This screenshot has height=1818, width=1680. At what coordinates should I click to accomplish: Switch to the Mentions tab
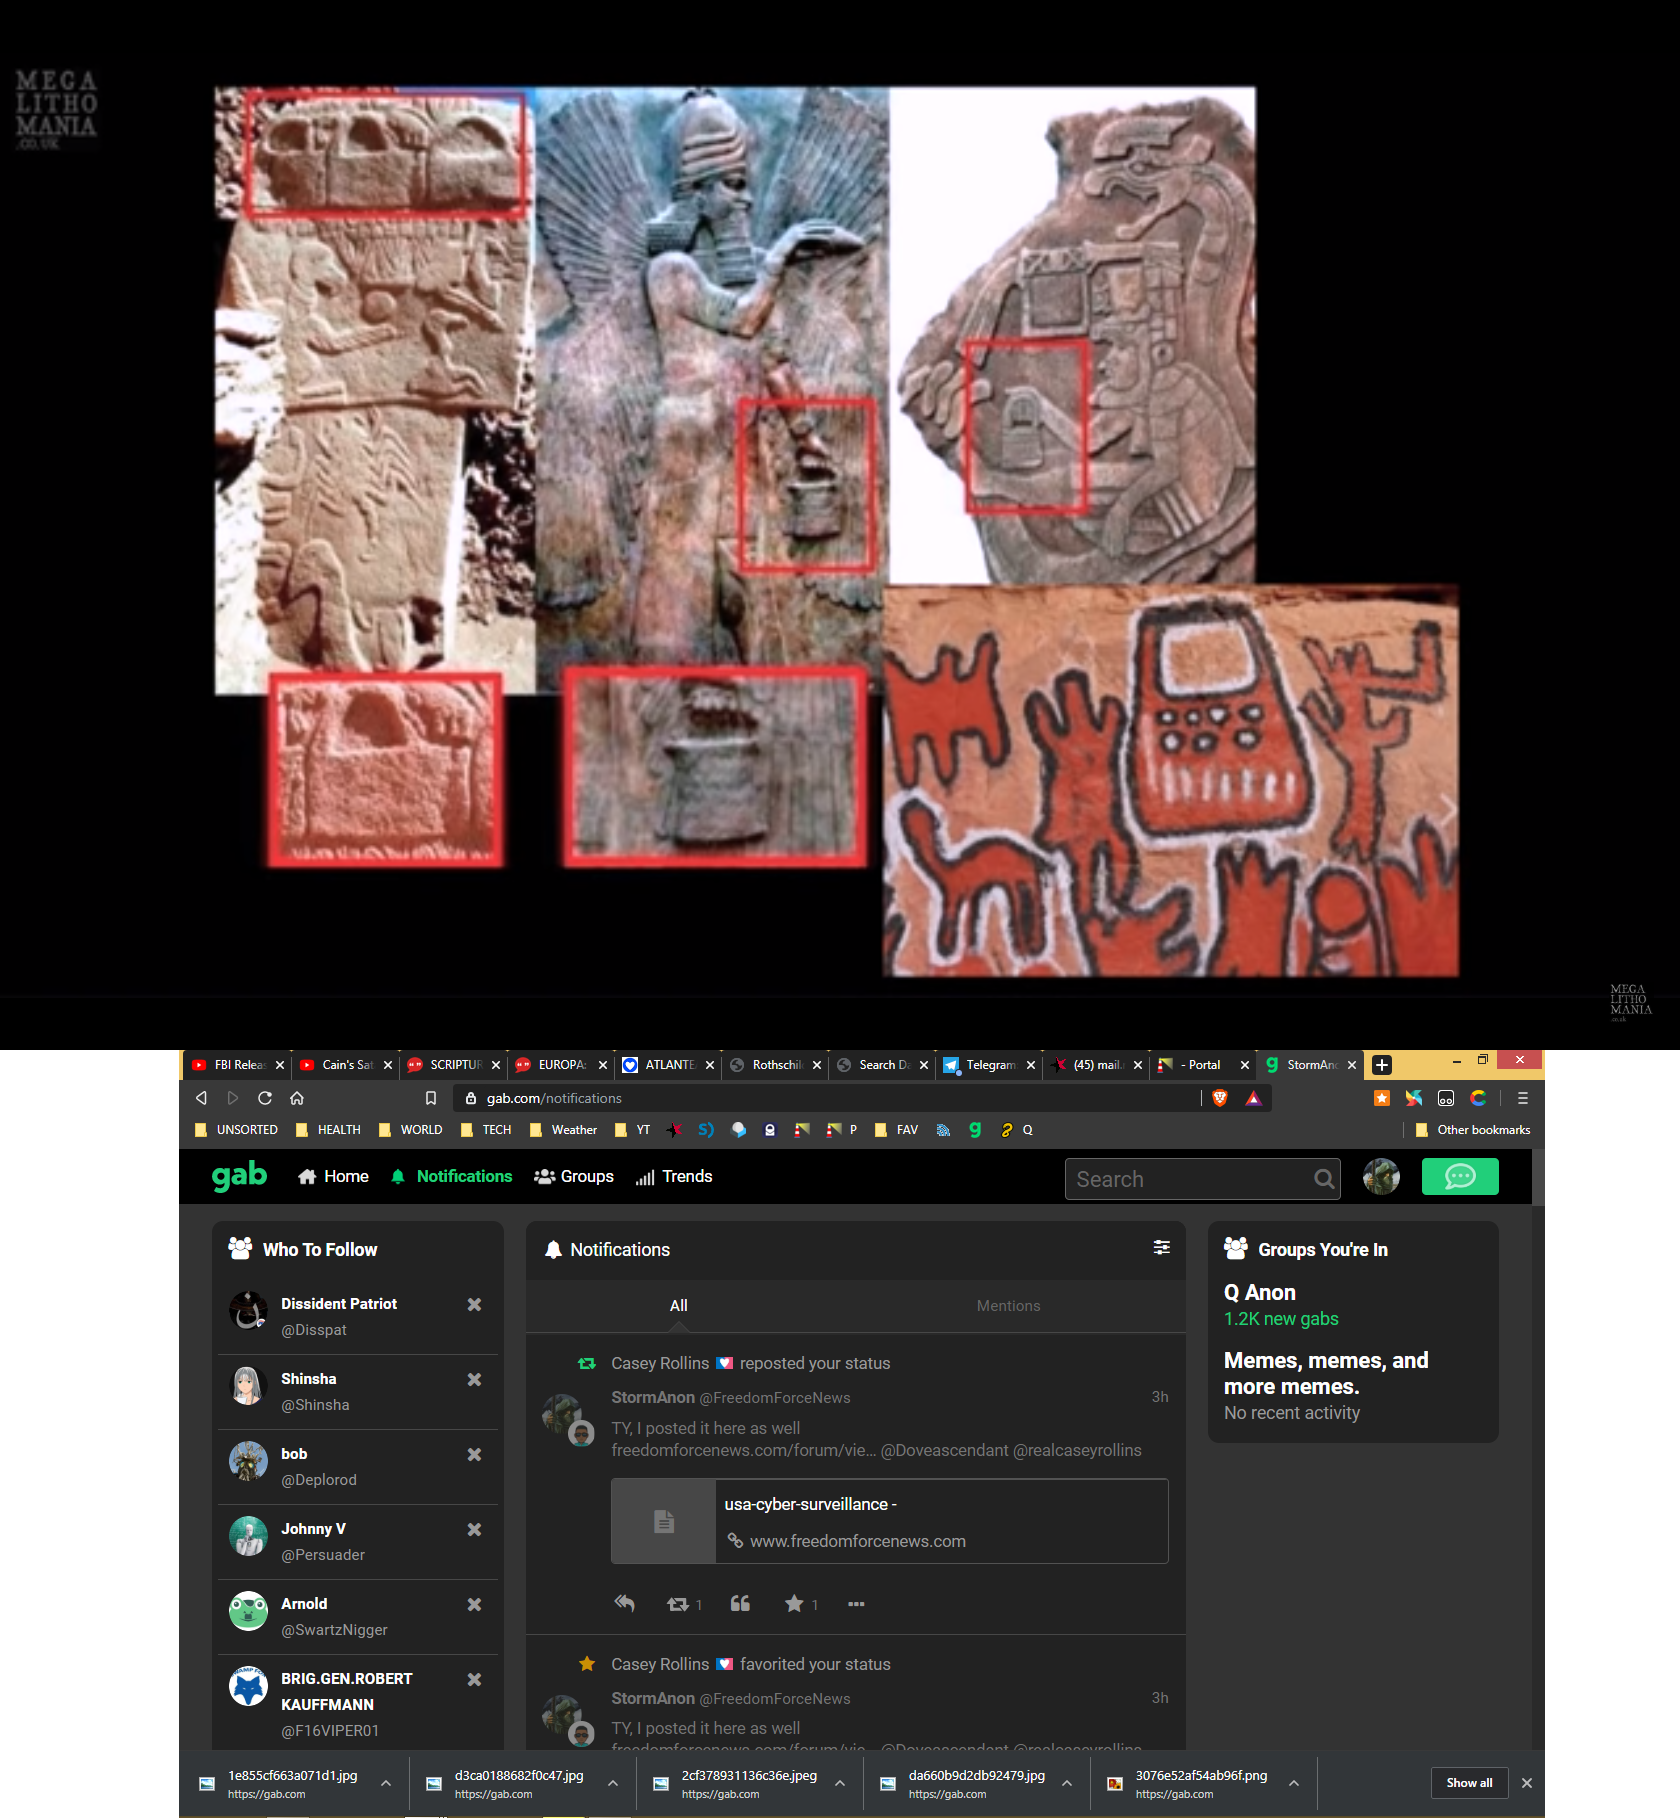(x=1008, y=1306)
